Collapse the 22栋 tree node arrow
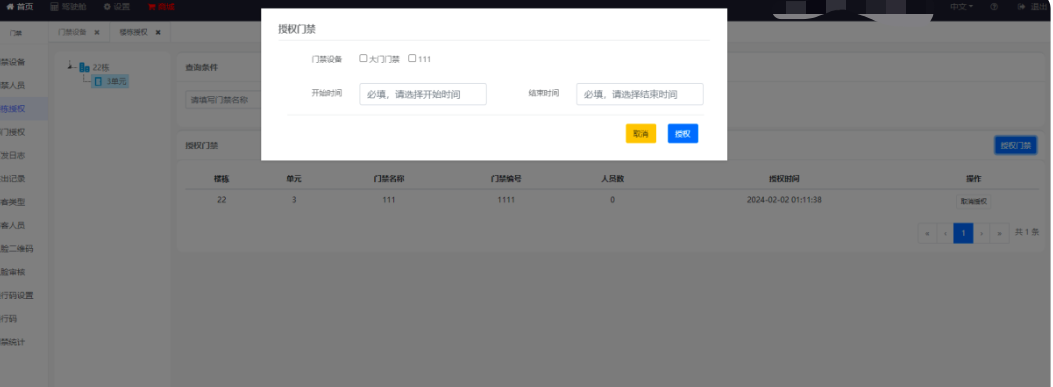1053x387 pixels. [71, 66]
